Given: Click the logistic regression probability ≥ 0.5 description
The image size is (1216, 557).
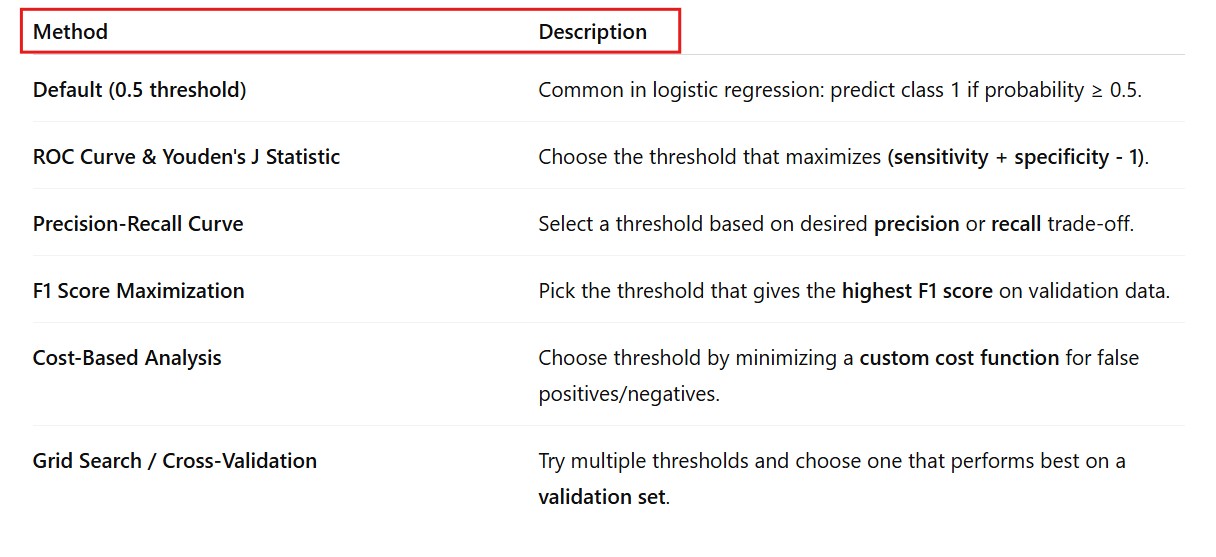Looking at the screenshot, I should tap(839, 90).
